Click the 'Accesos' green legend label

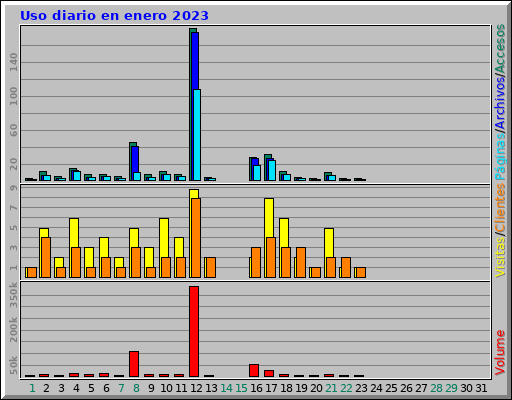[500, 48]
